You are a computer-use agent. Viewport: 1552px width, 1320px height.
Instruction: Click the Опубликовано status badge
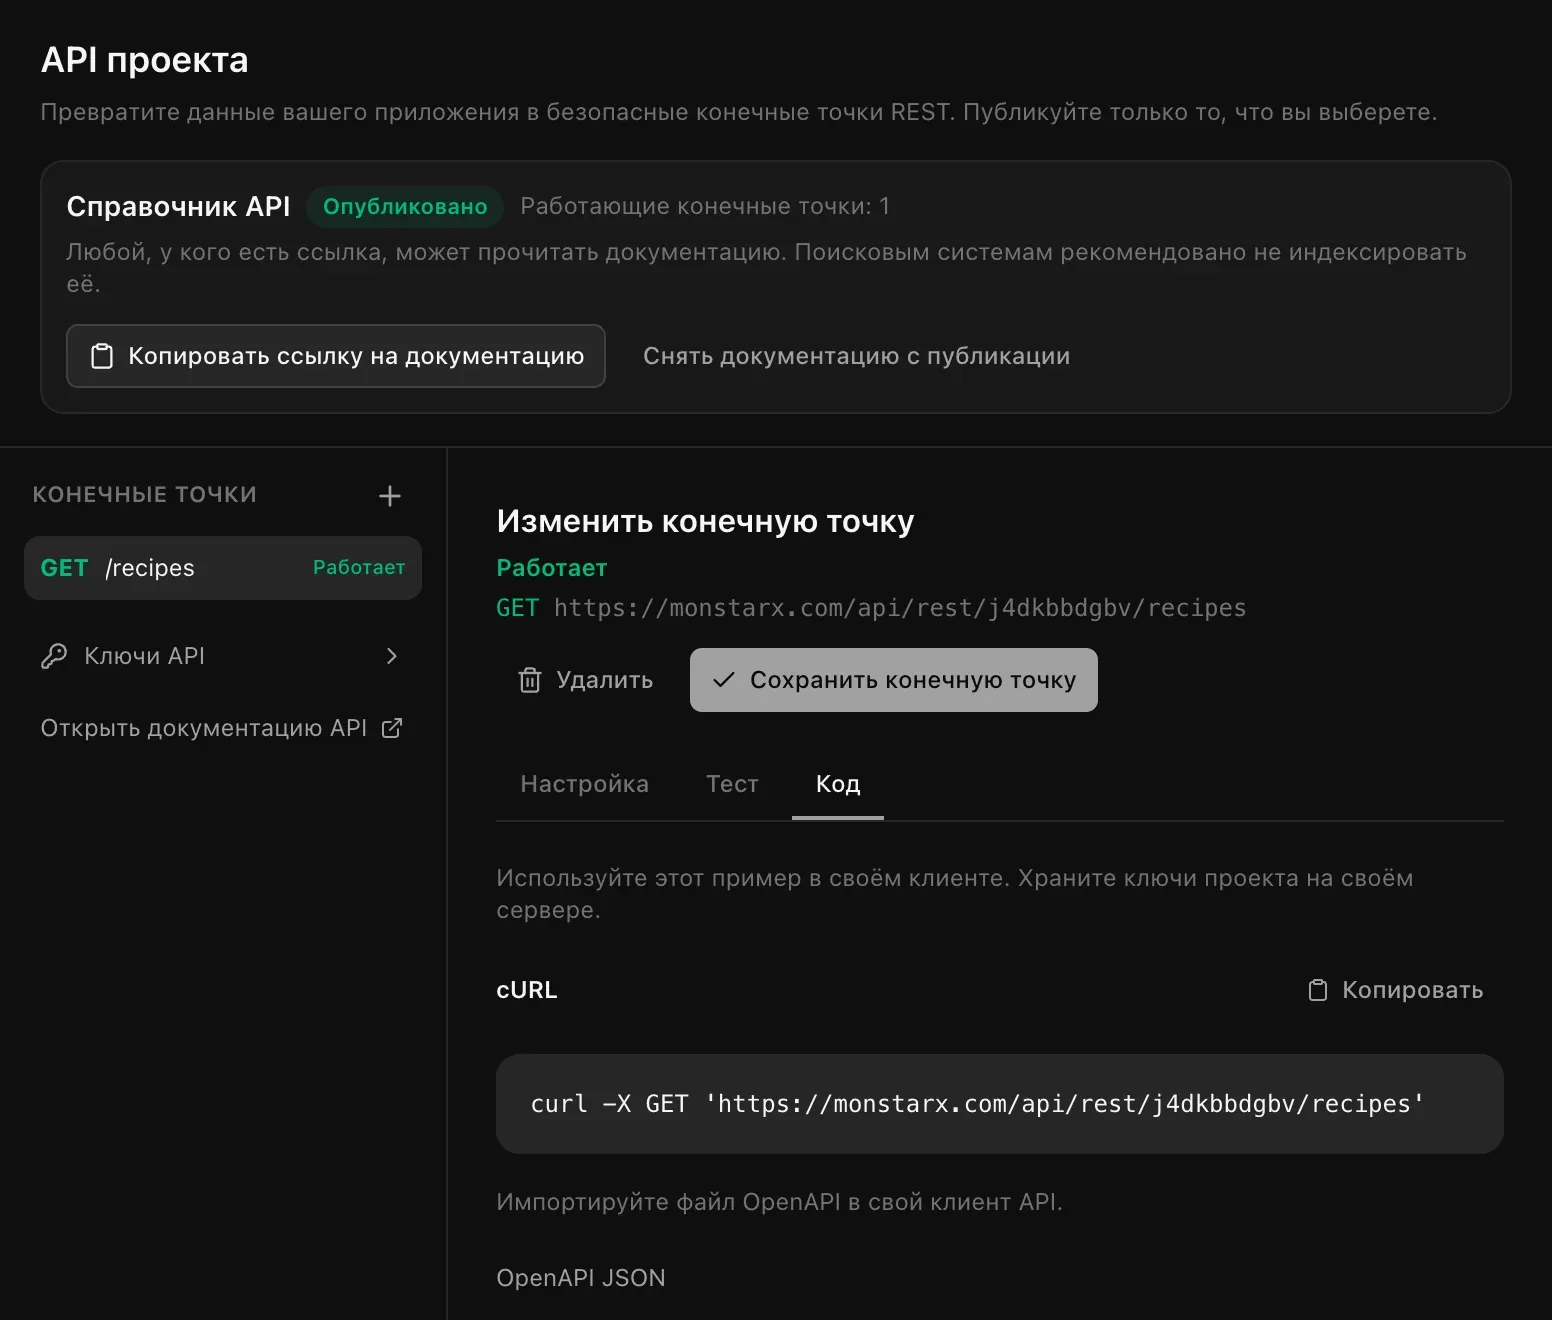click(405, 207)
